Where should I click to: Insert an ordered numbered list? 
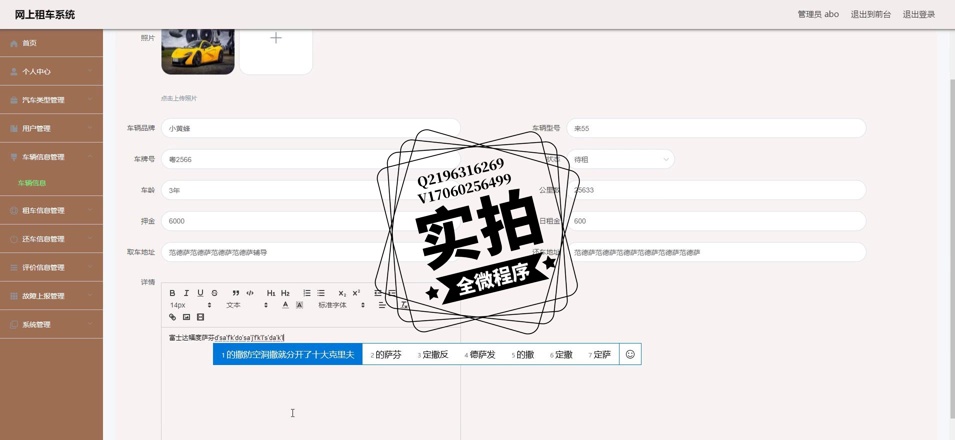click(x=307, y=293)
